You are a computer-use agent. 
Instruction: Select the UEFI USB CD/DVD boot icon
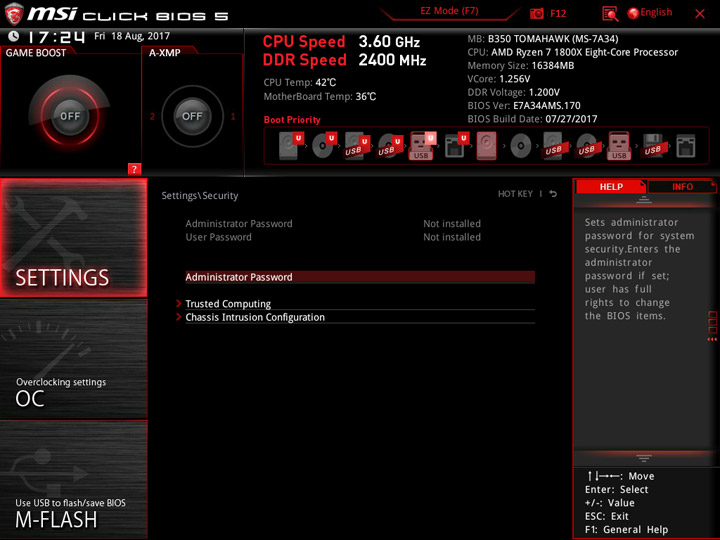[390, 146]
